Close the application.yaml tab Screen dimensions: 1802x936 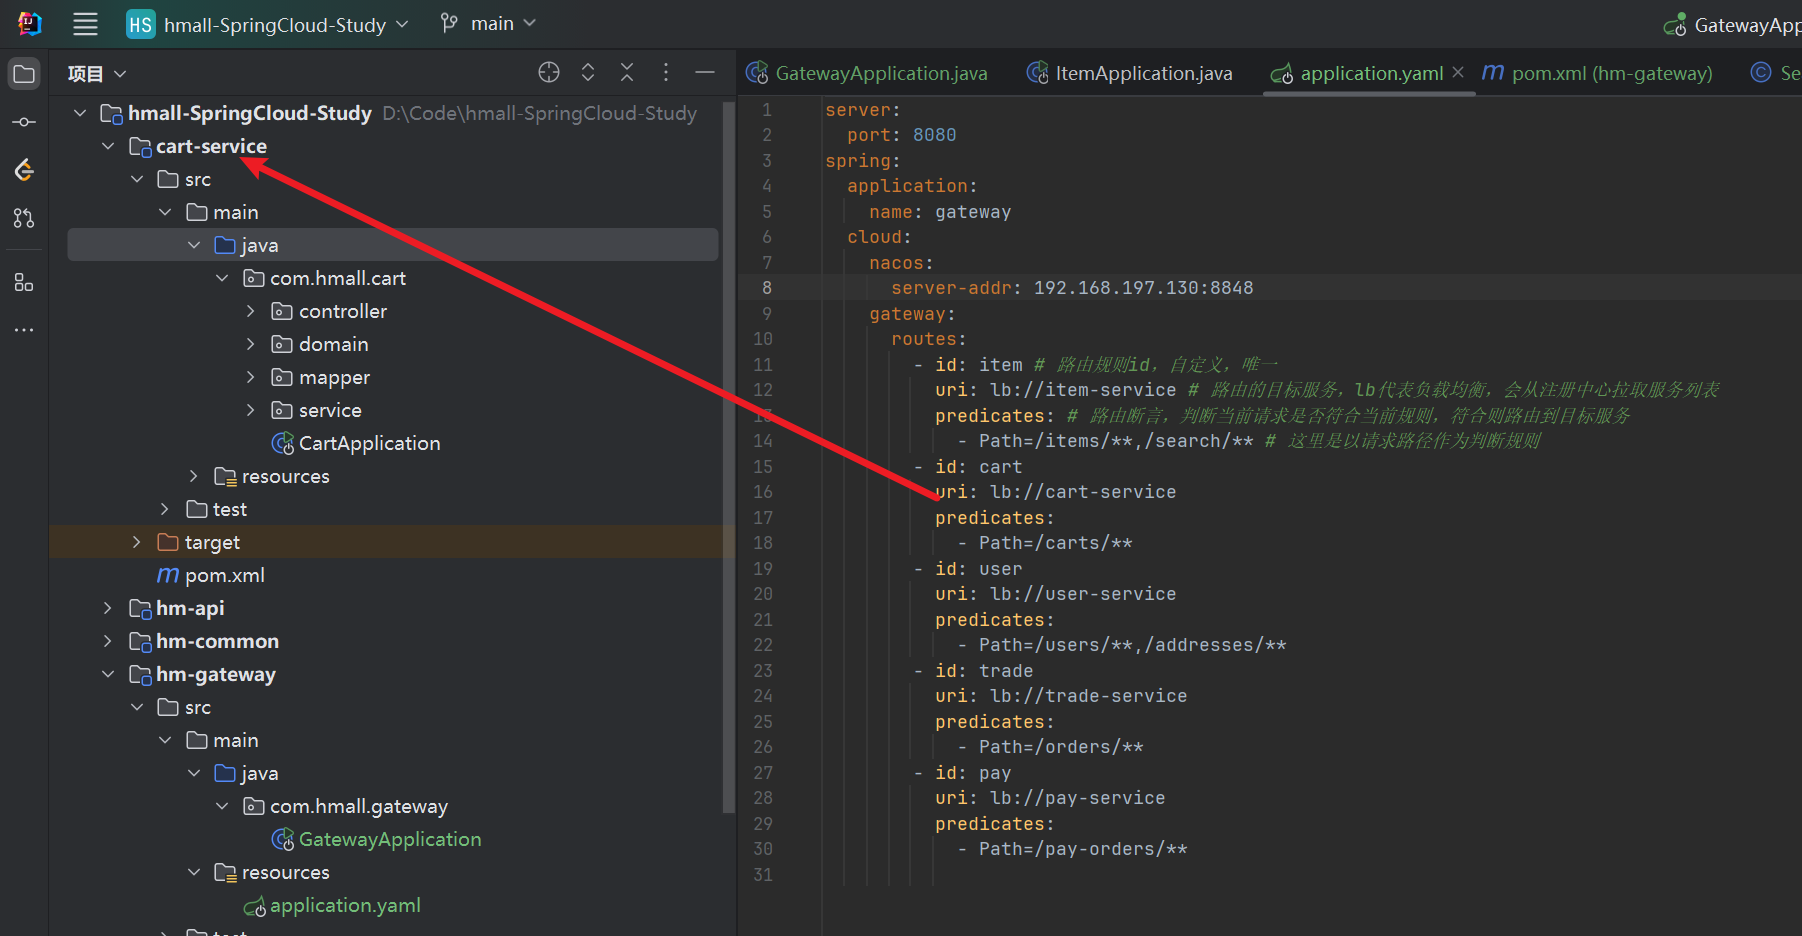click(x=1458, y=72)
